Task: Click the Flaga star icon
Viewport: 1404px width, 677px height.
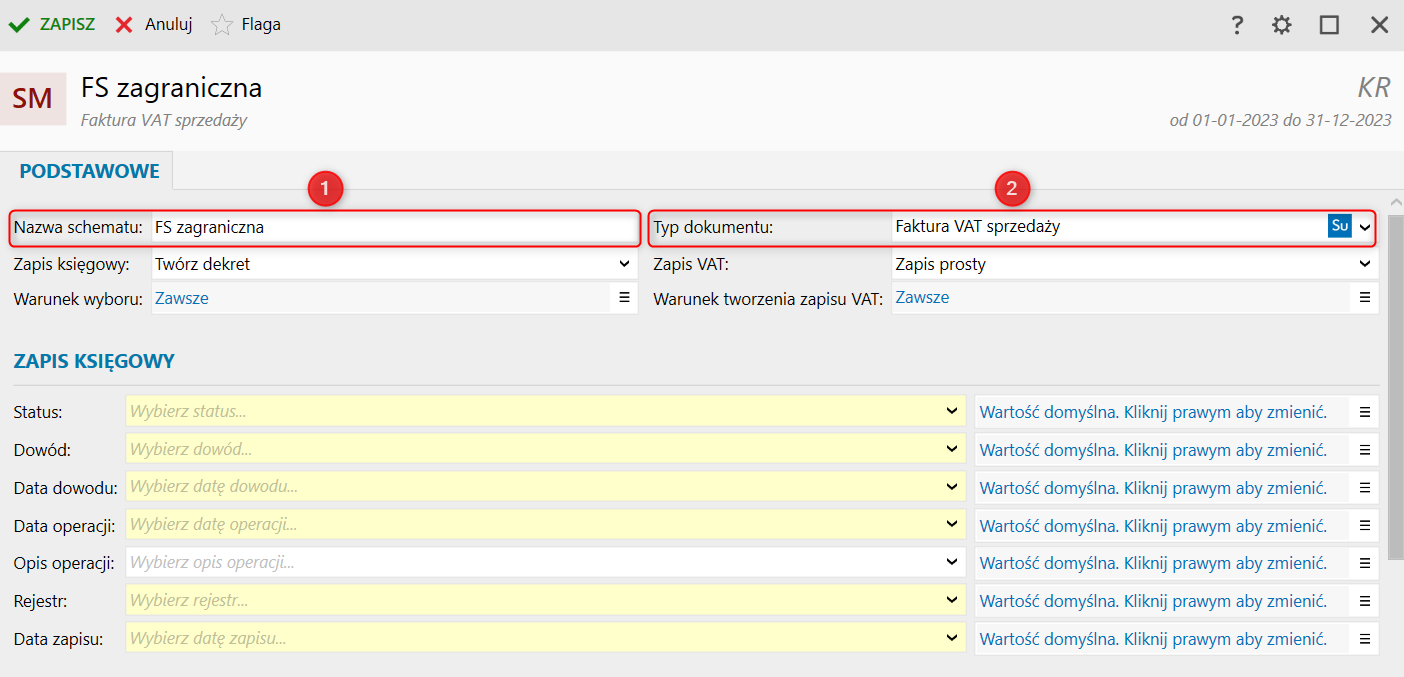Action: pyautogui.click(x=222, y=25)
